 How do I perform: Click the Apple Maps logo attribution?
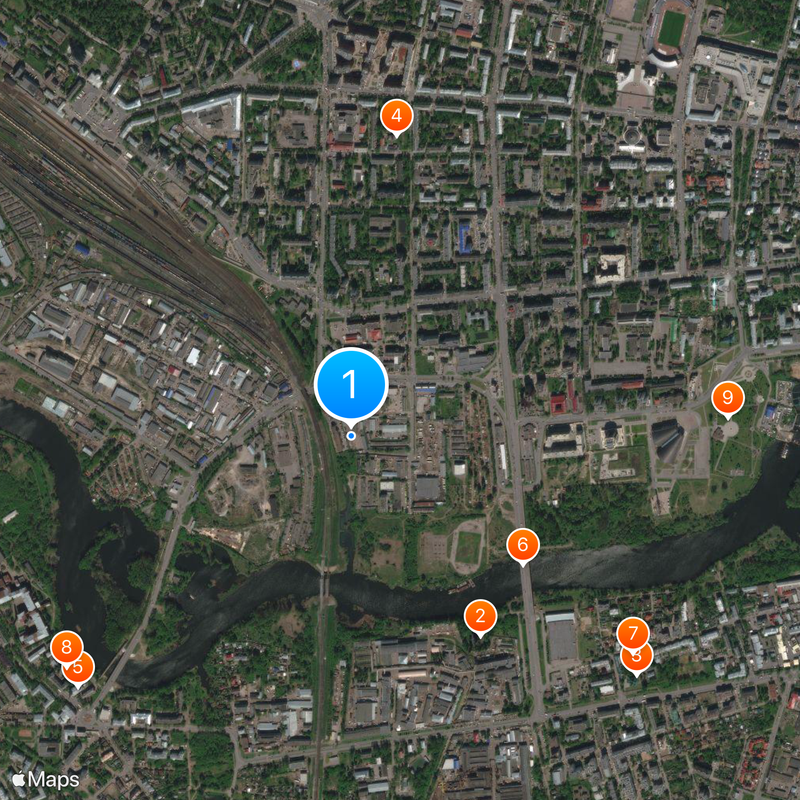coord(45,780)
